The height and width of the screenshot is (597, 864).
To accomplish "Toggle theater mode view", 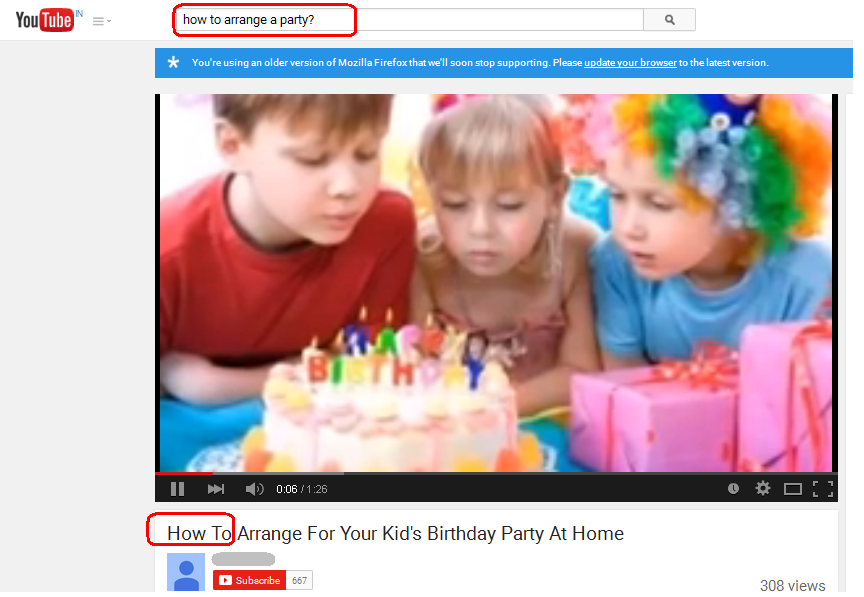I will click(792, 489).
